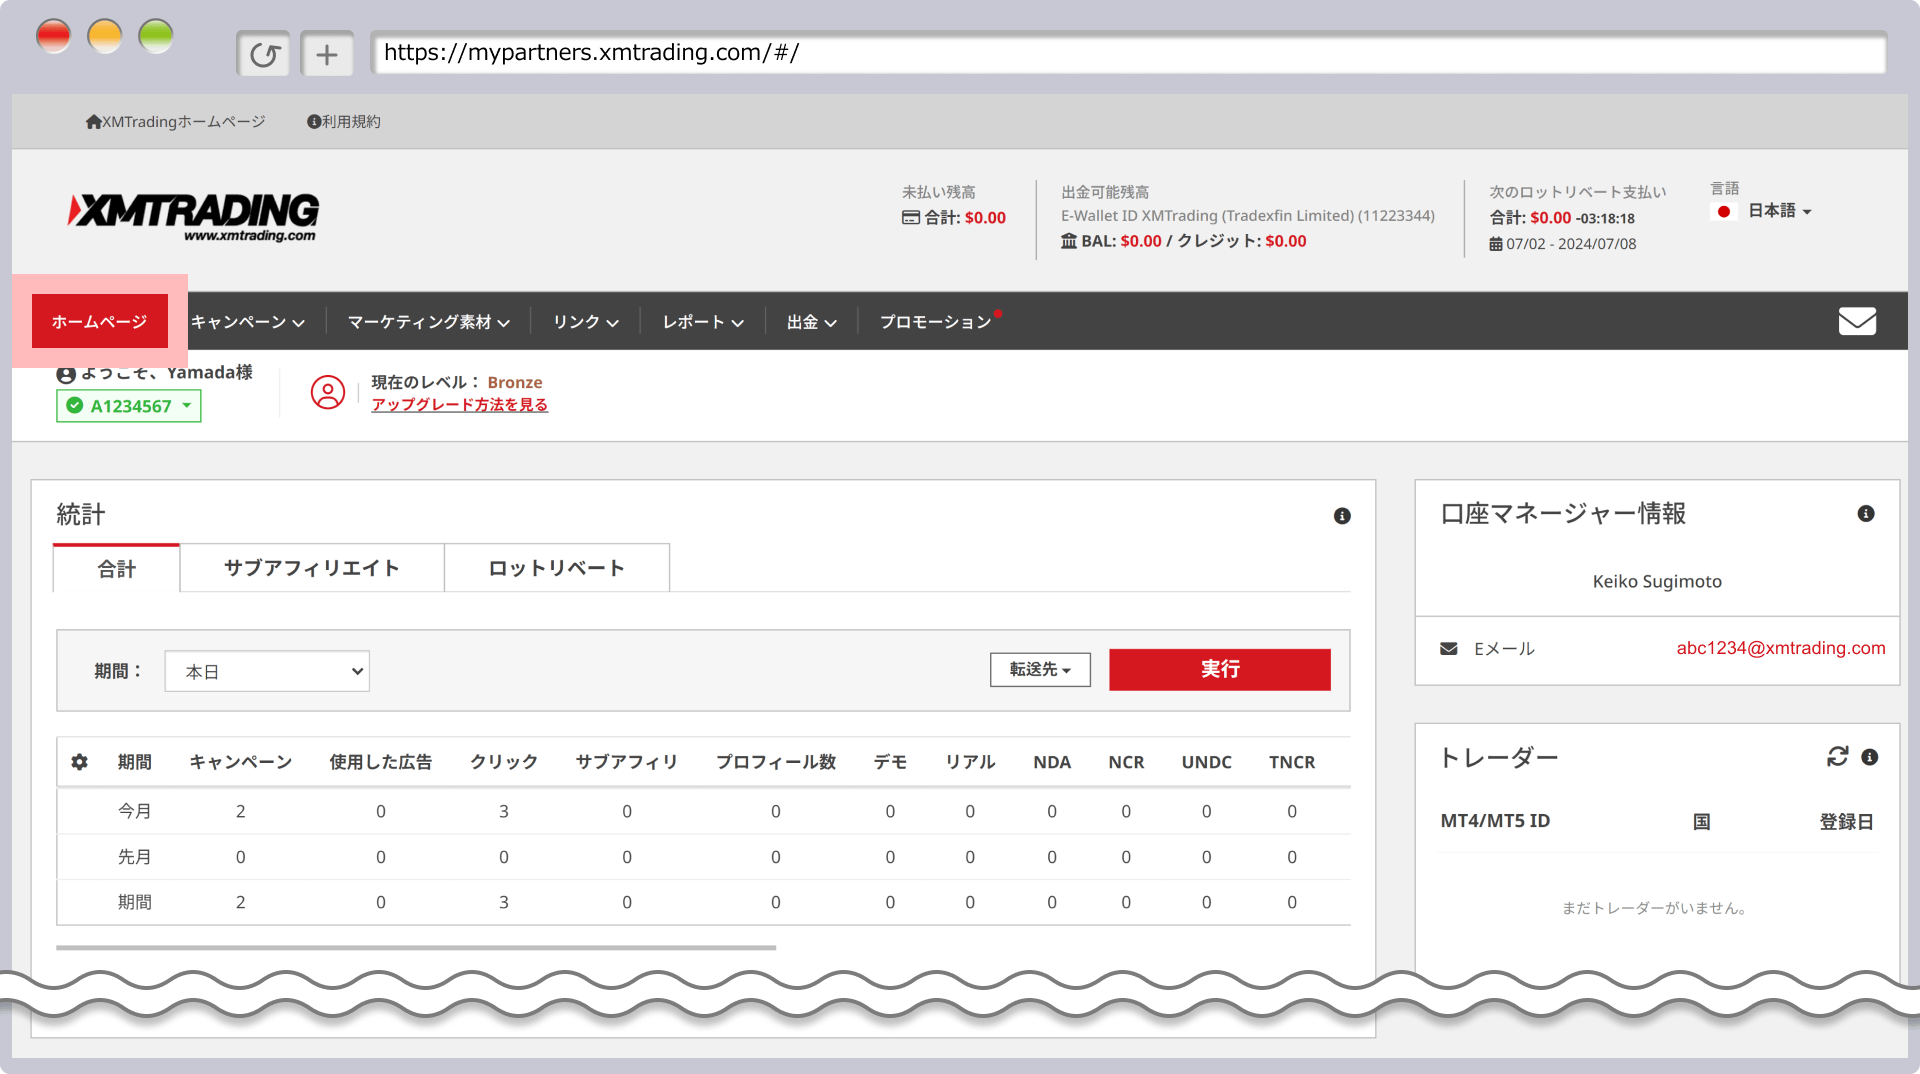
Task: Switch to the 合計 tab
Action: pos(117,568)
